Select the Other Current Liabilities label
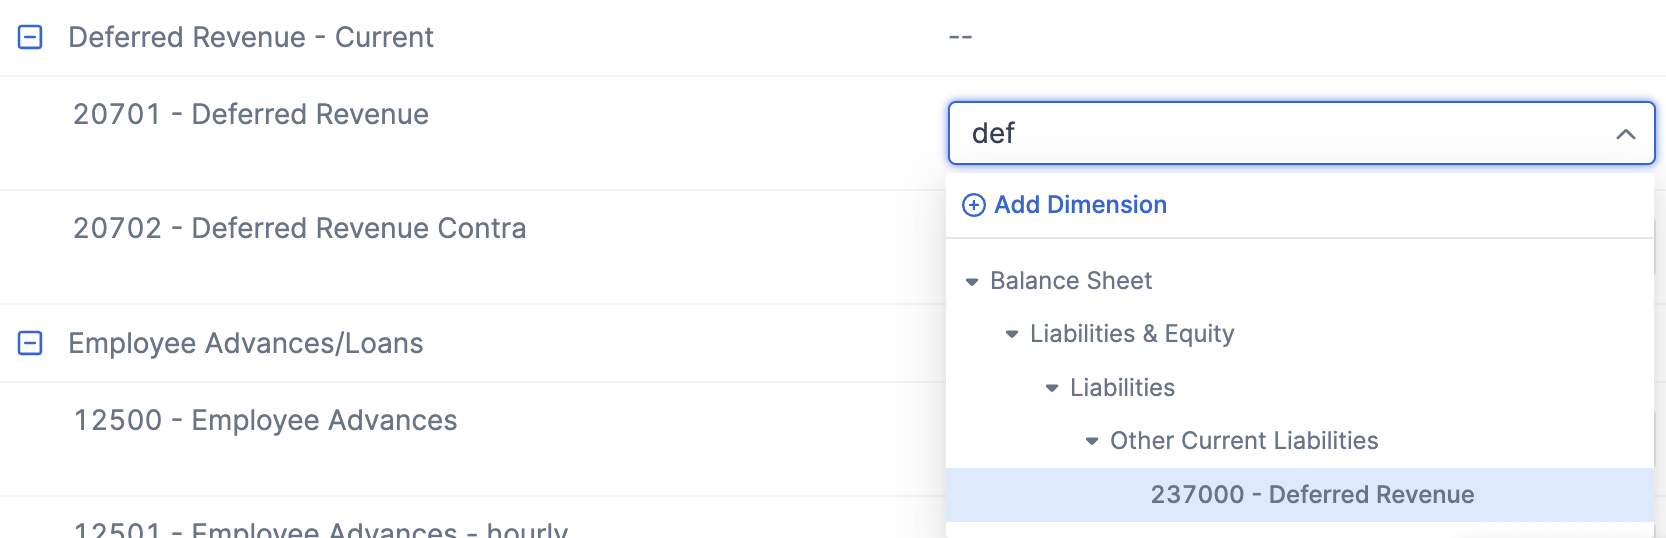 click(x=1244, y=441)
